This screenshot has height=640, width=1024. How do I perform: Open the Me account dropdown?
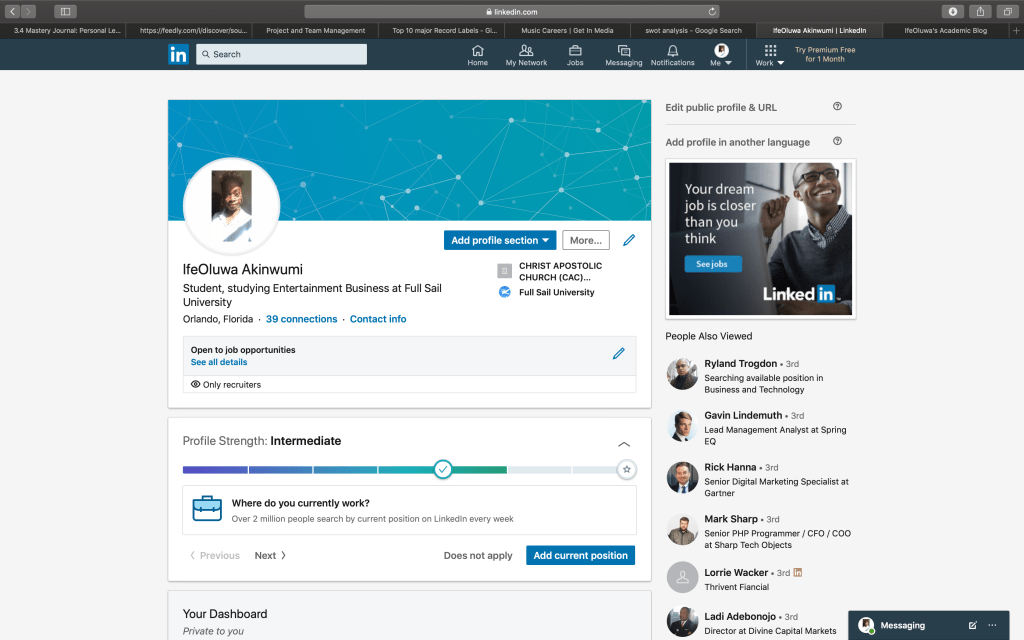click(x=721, y=55)
